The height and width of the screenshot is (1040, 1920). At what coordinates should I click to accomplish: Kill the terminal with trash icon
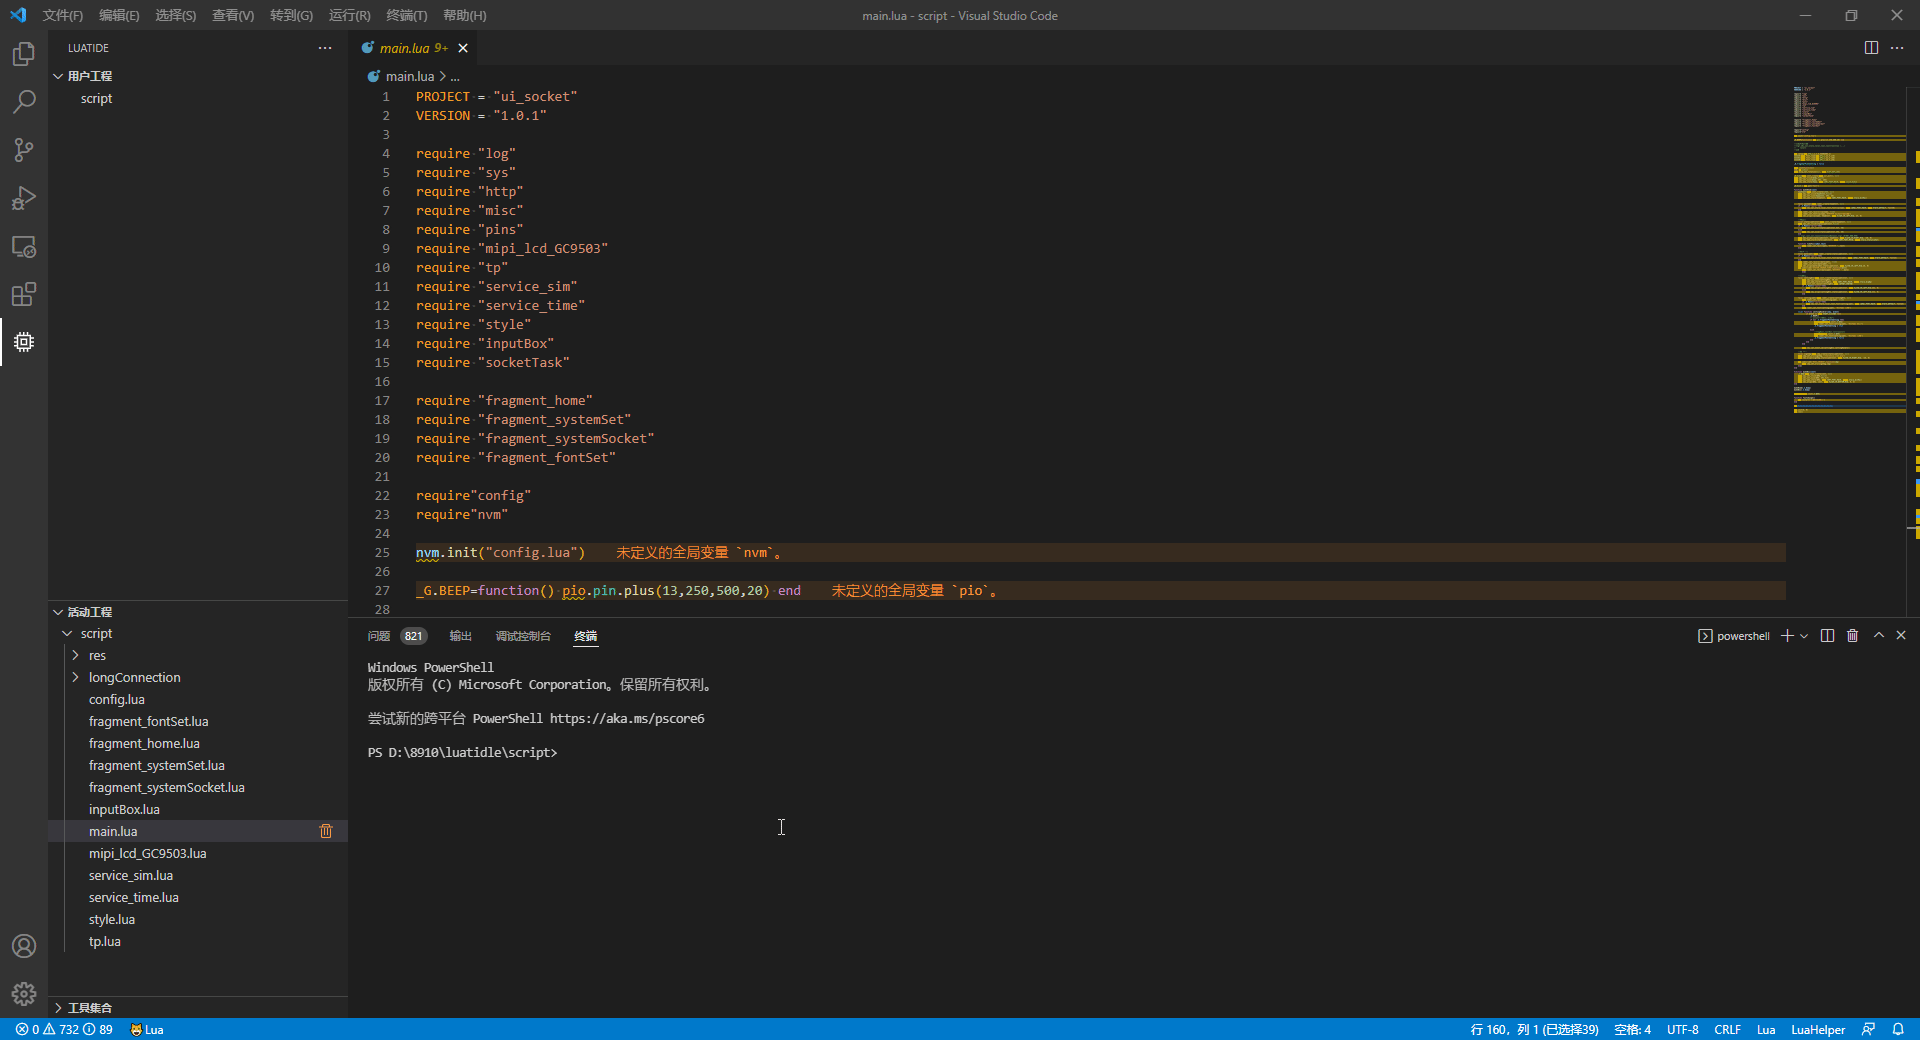1852,636
